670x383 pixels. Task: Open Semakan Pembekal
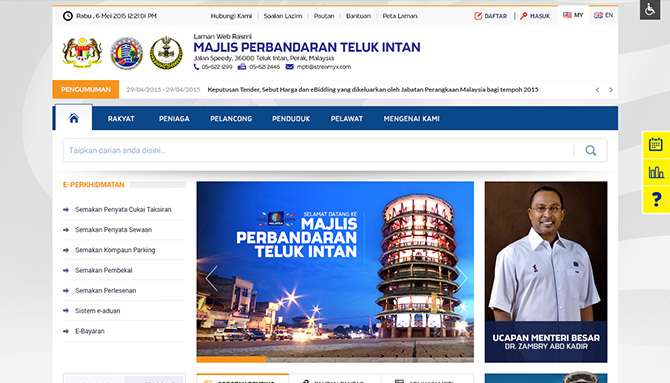tap(103, 271)
